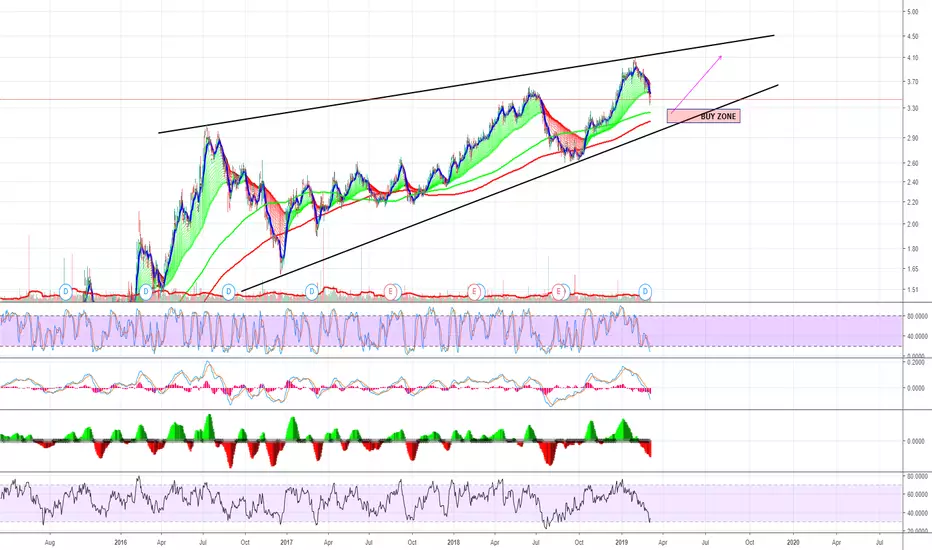Open the dividend marker near March 2016

point(146,291)
